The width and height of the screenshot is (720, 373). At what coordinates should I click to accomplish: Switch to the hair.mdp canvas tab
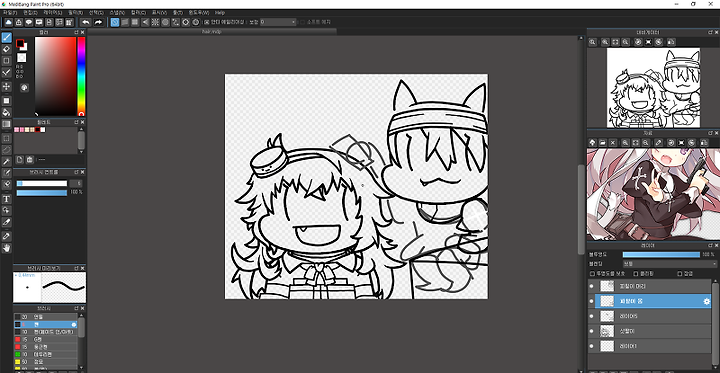pos(212,32)
